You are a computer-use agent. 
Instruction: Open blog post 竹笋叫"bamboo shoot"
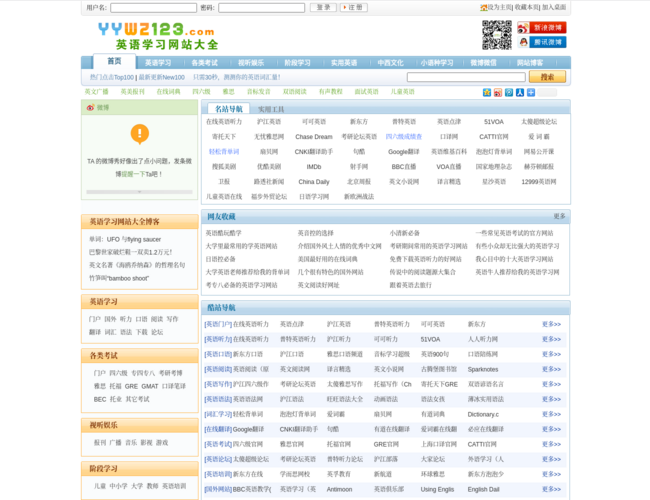click(x=119, y=278)
